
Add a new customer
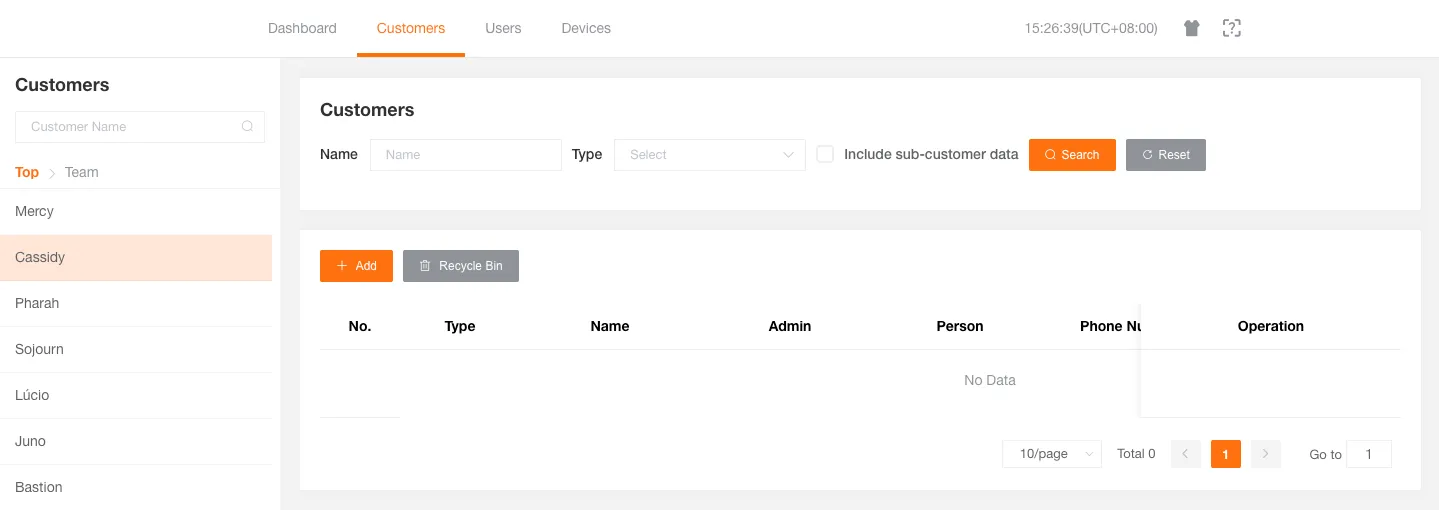click(356, 266)
